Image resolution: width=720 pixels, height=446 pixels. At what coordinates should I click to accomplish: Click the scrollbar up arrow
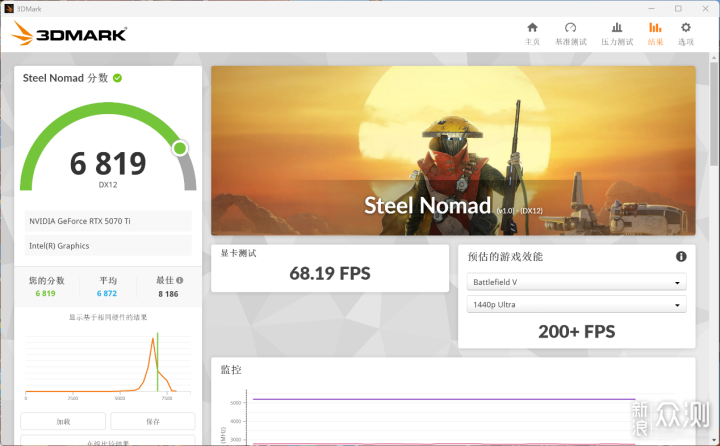pyautogui.click(x=714, y=57)
